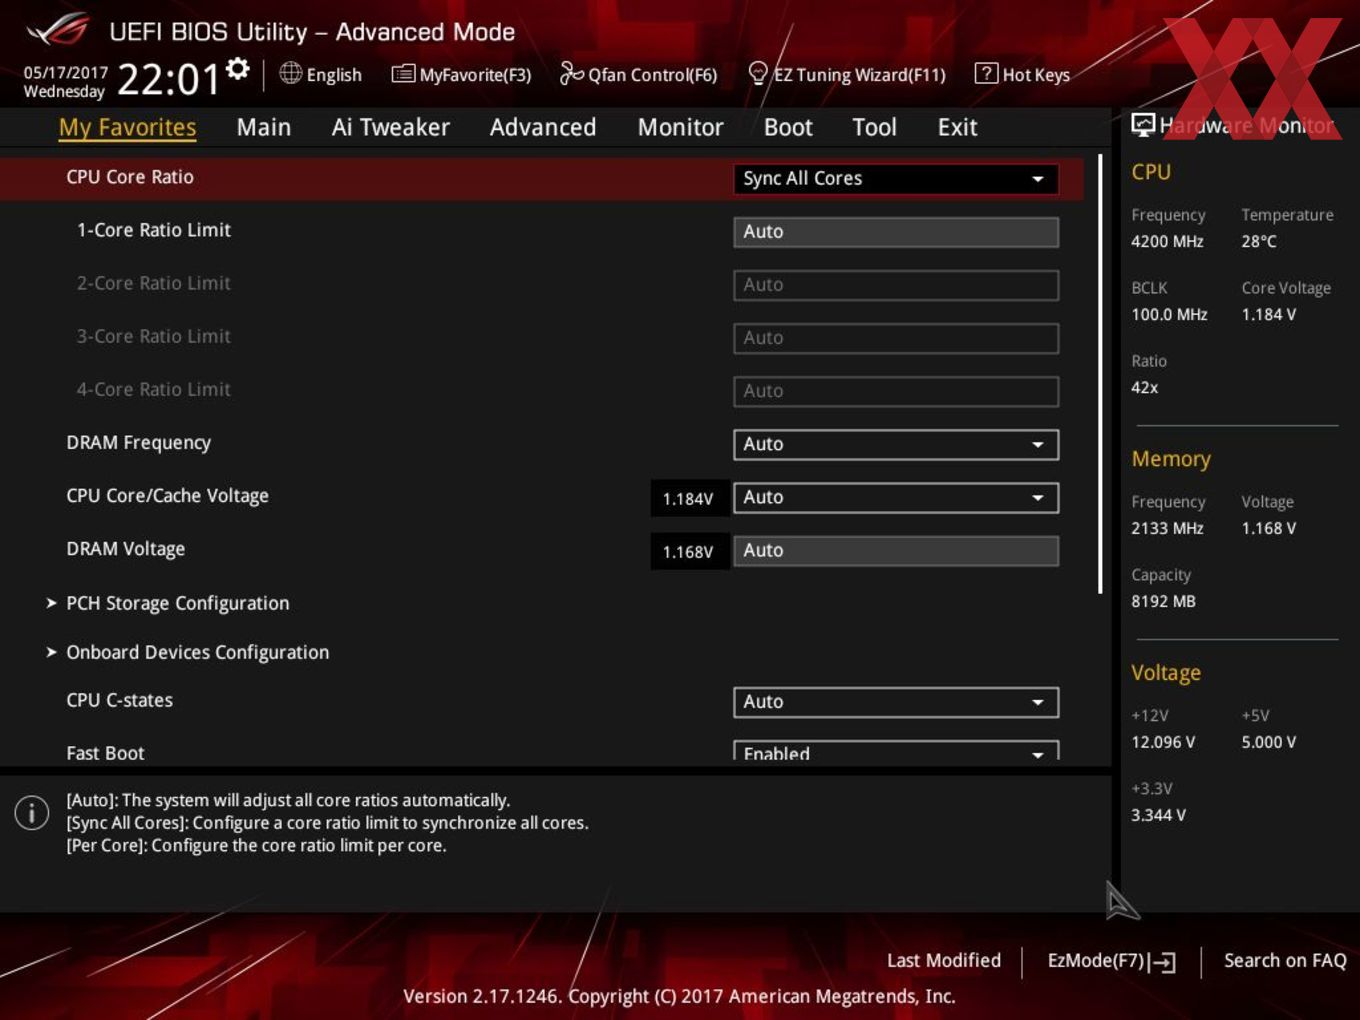The image size is (1360, 1020).
Task: Click the settings list vertical scrollbar
Action: (x=1100, y=375)
